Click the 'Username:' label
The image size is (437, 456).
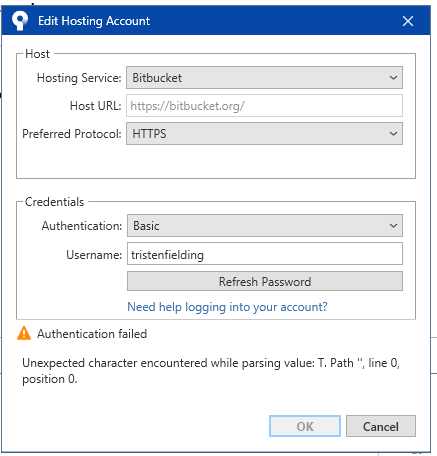pyautogui.click(x=94, y=255)
